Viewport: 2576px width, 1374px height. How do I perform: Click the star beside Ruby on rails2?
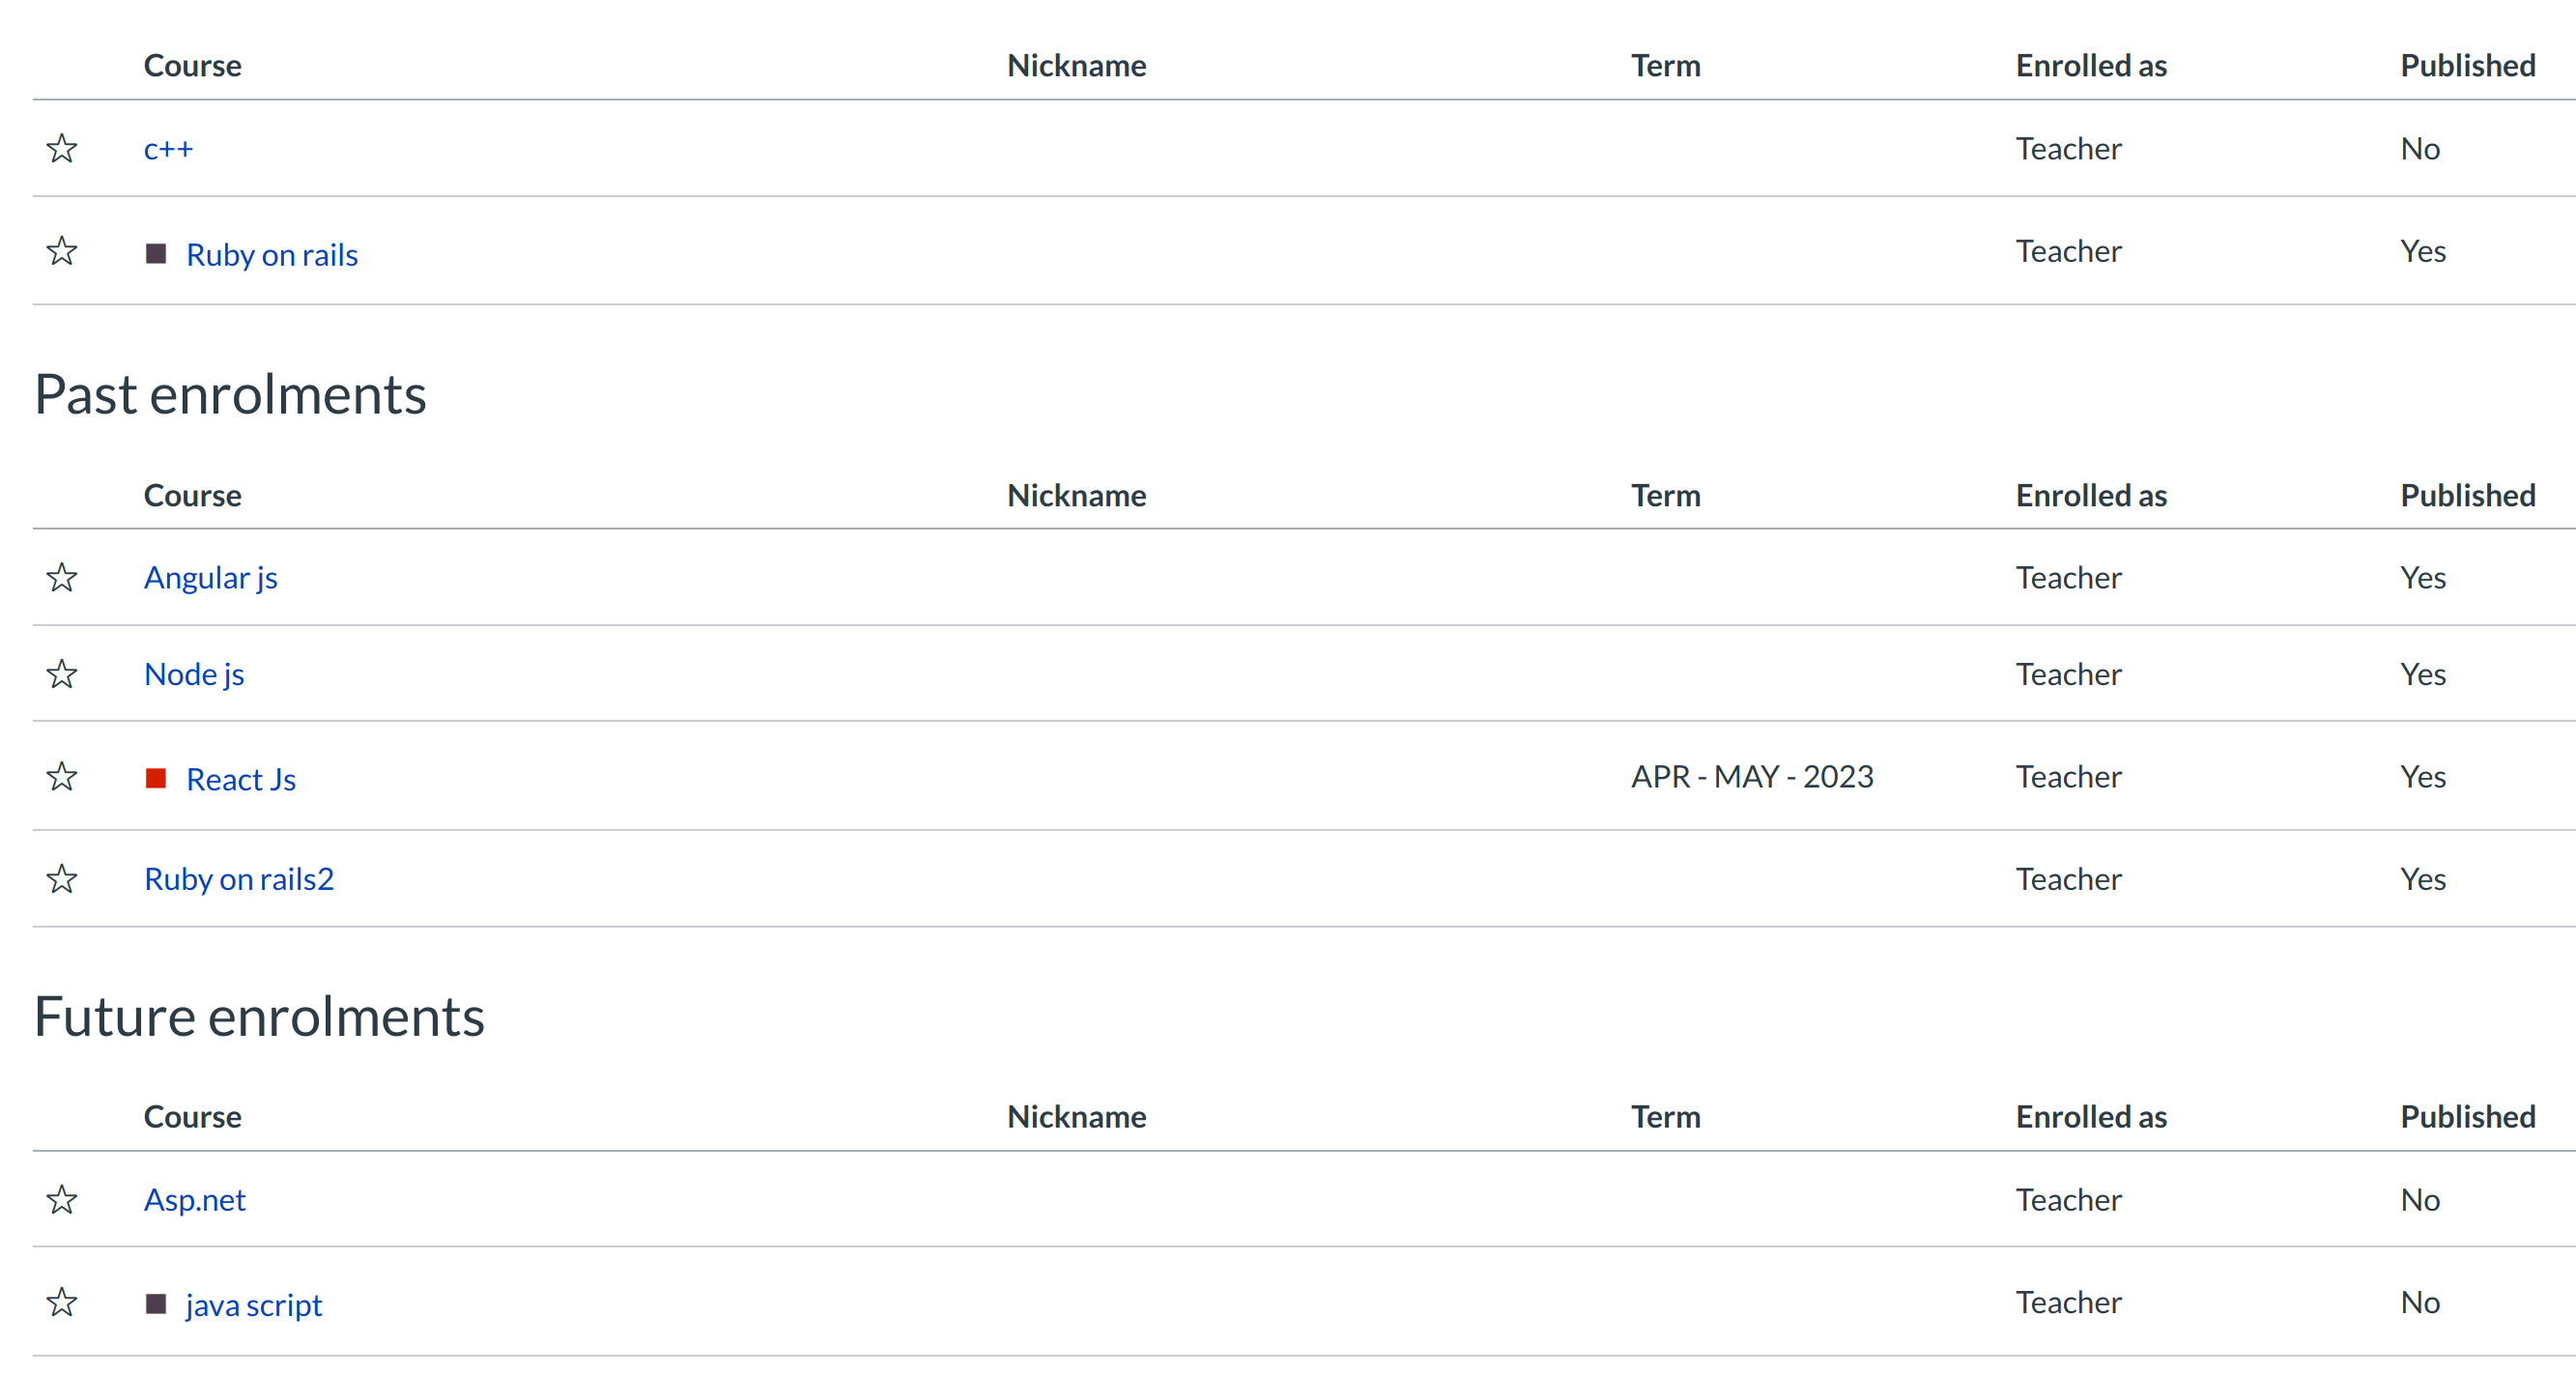(x=62, y=879)
